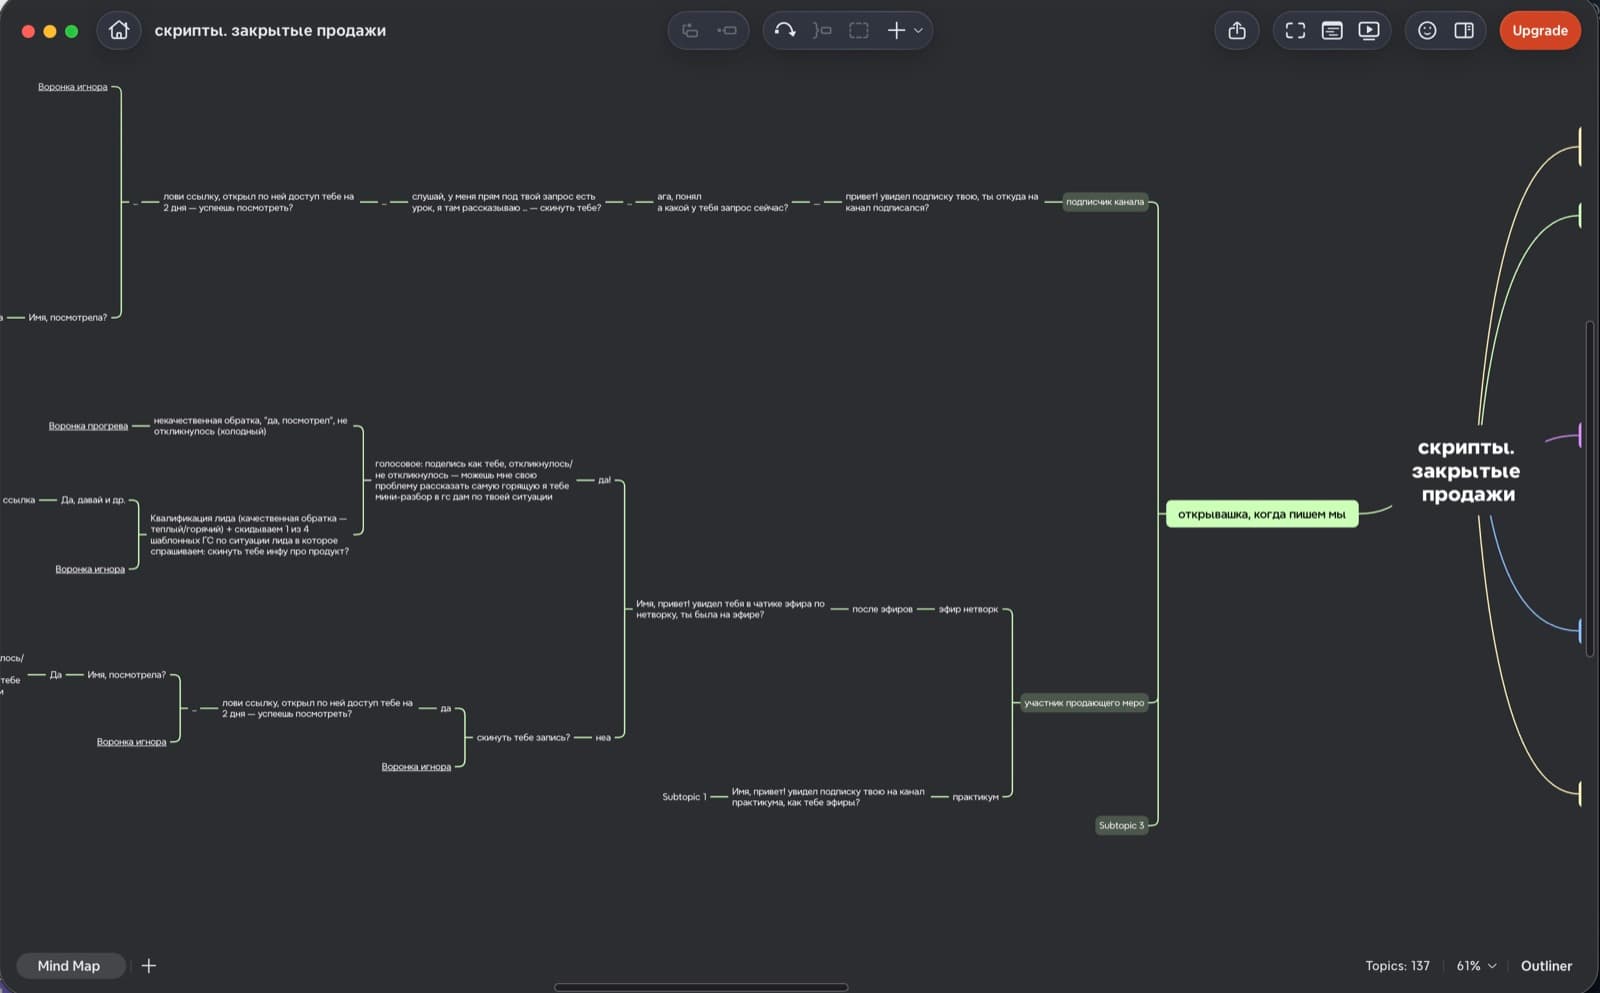
Task: Select node Да, давай и др.
Action: [93, 500]
